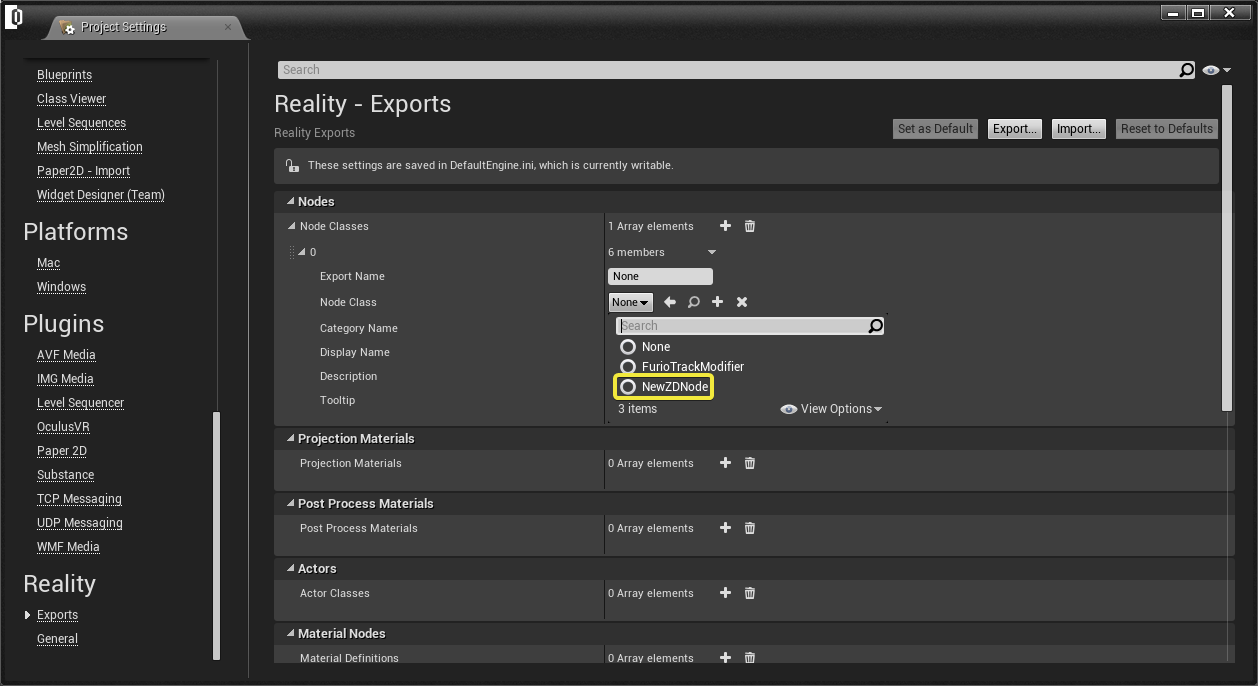Viewport: 1258px width, 686px height.
Task: Click the left sidebar vertical scrollbar
Action: point(217,535)
